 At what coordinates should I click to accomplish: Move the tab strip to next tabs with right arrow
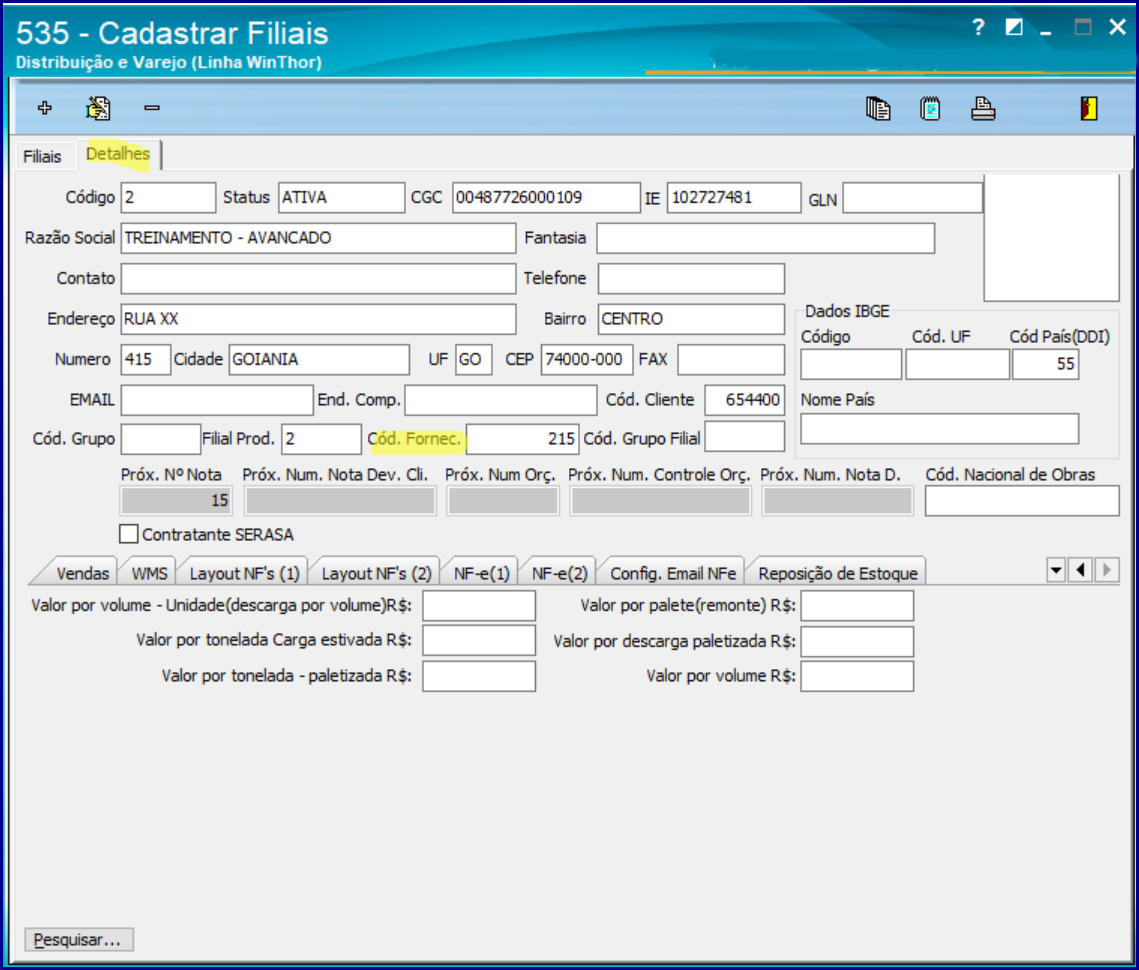pos(1106,570)
